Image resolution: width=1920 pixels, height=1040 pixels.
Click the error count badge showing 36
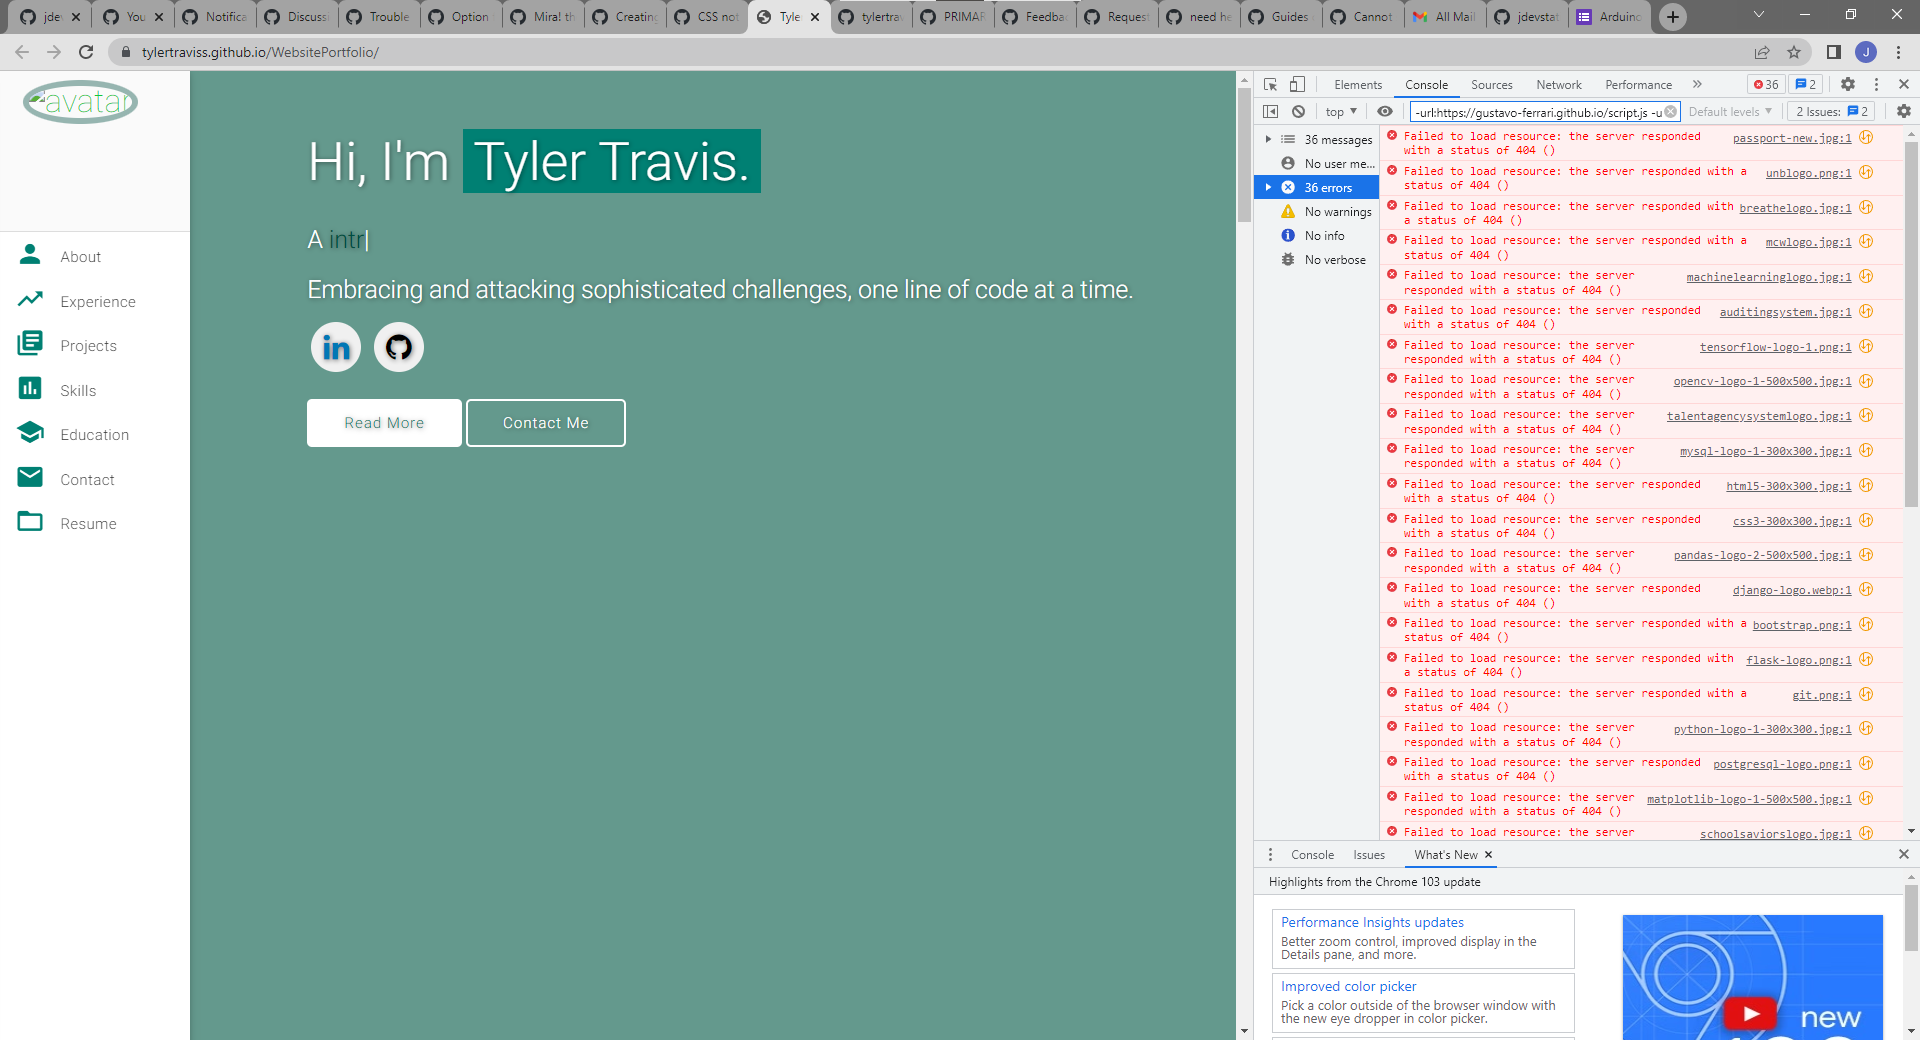[x=1766, y=85]
